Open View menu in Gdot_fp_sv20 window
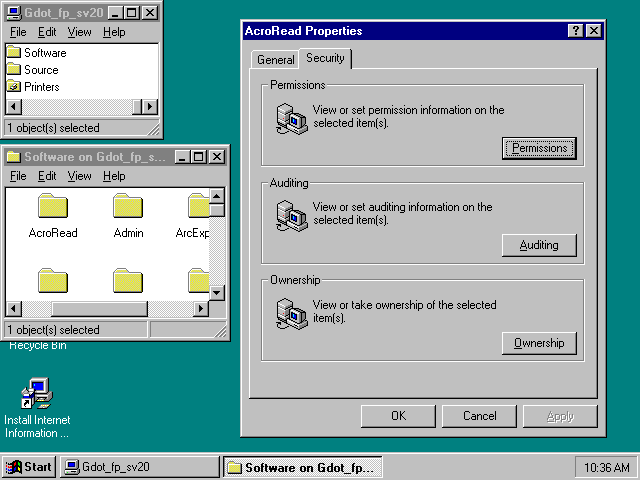This screenshot has height=480, width=640. point(79,32)
